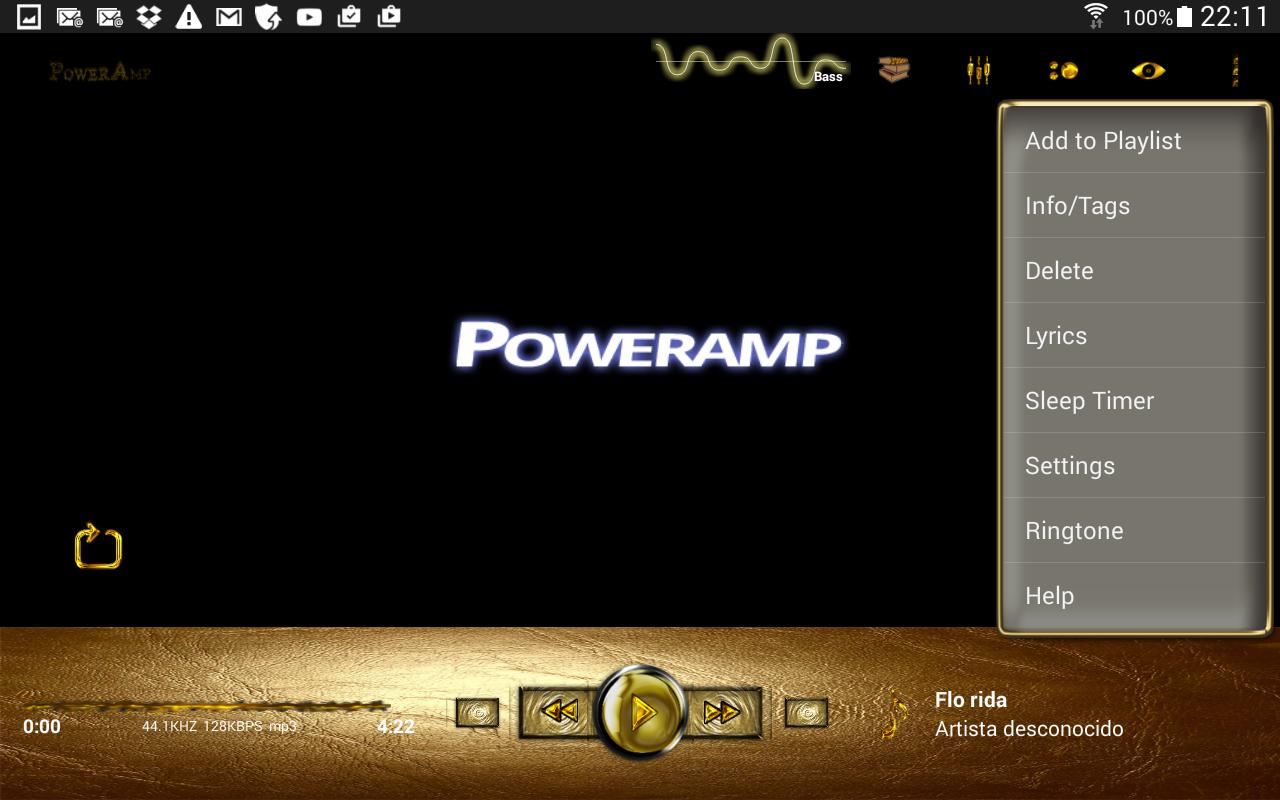Open the Dropbox notification icon
1280x800 pixels.
pyautogui.click(x=149, y=16)
